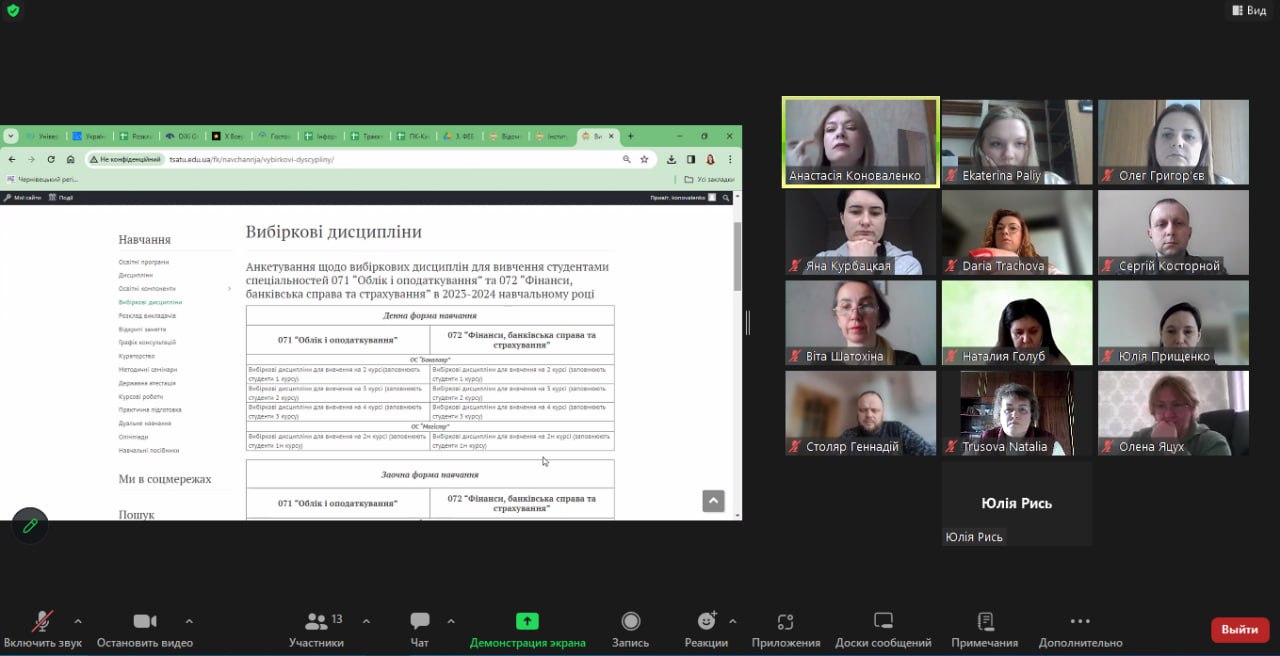Stop video with the camera icon
1280x656 pixels.
(145, 621)
